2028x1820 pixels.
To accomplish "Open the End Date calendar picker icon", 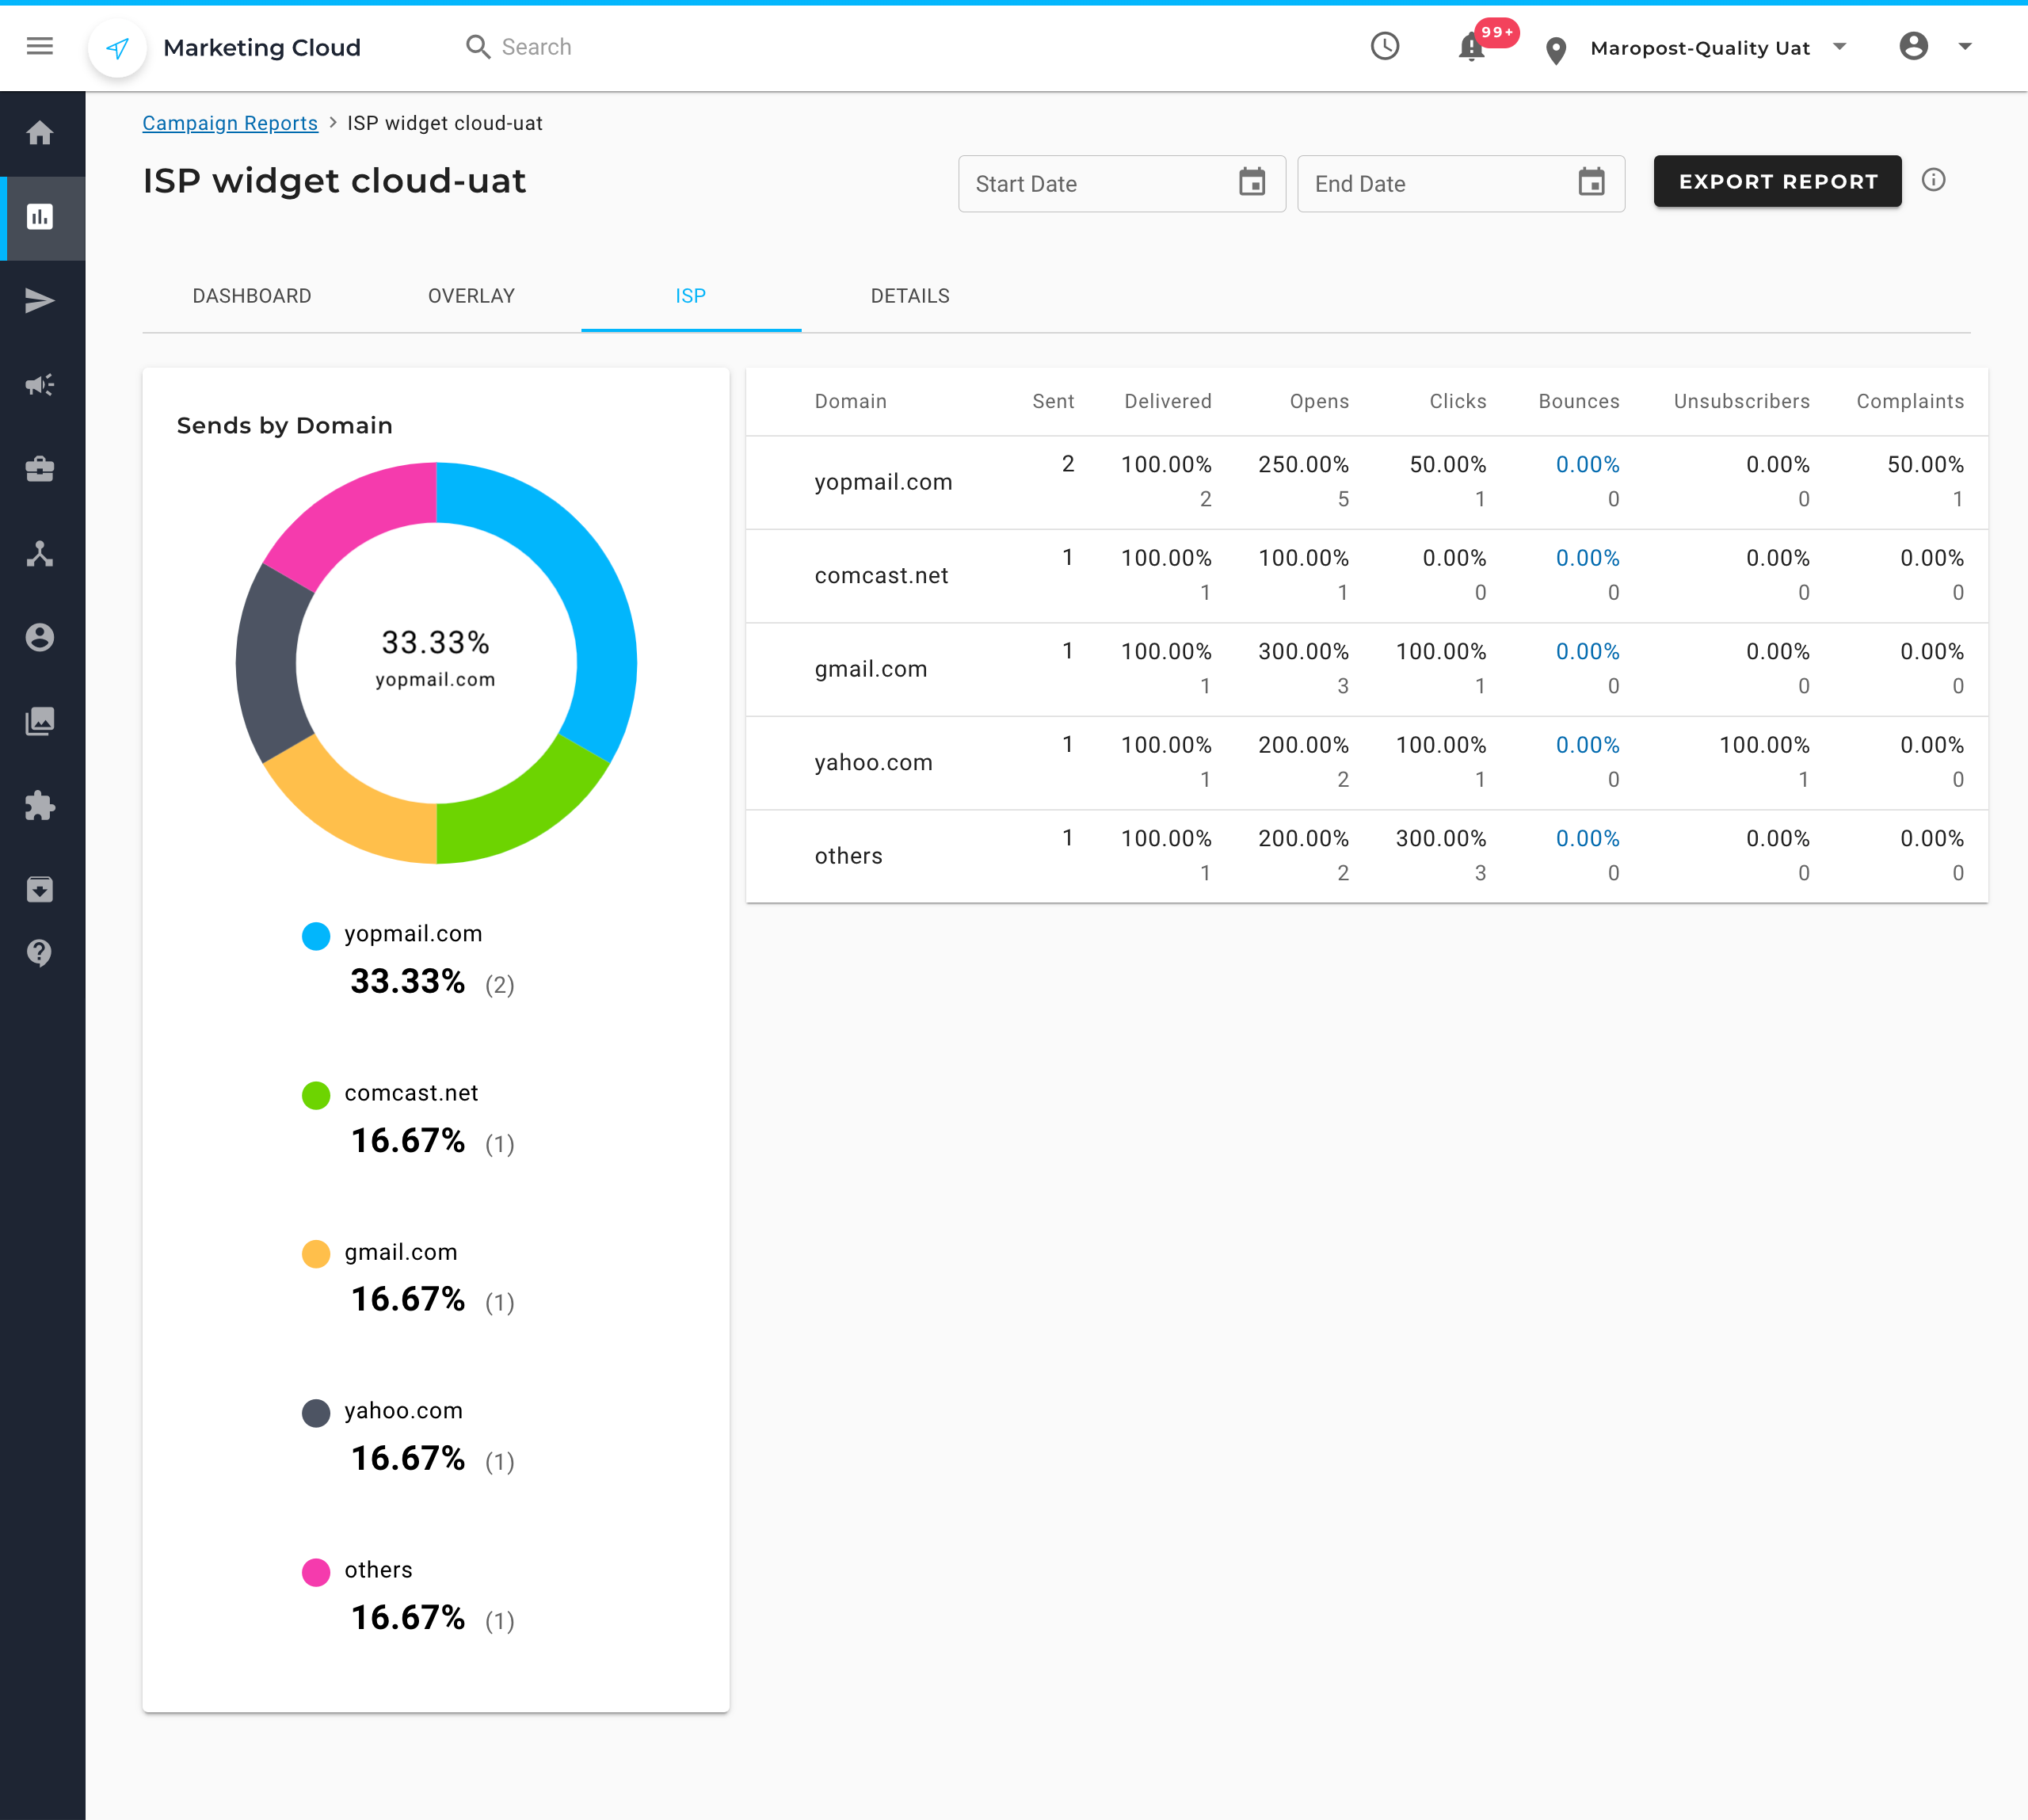I will click(1591, 182).
